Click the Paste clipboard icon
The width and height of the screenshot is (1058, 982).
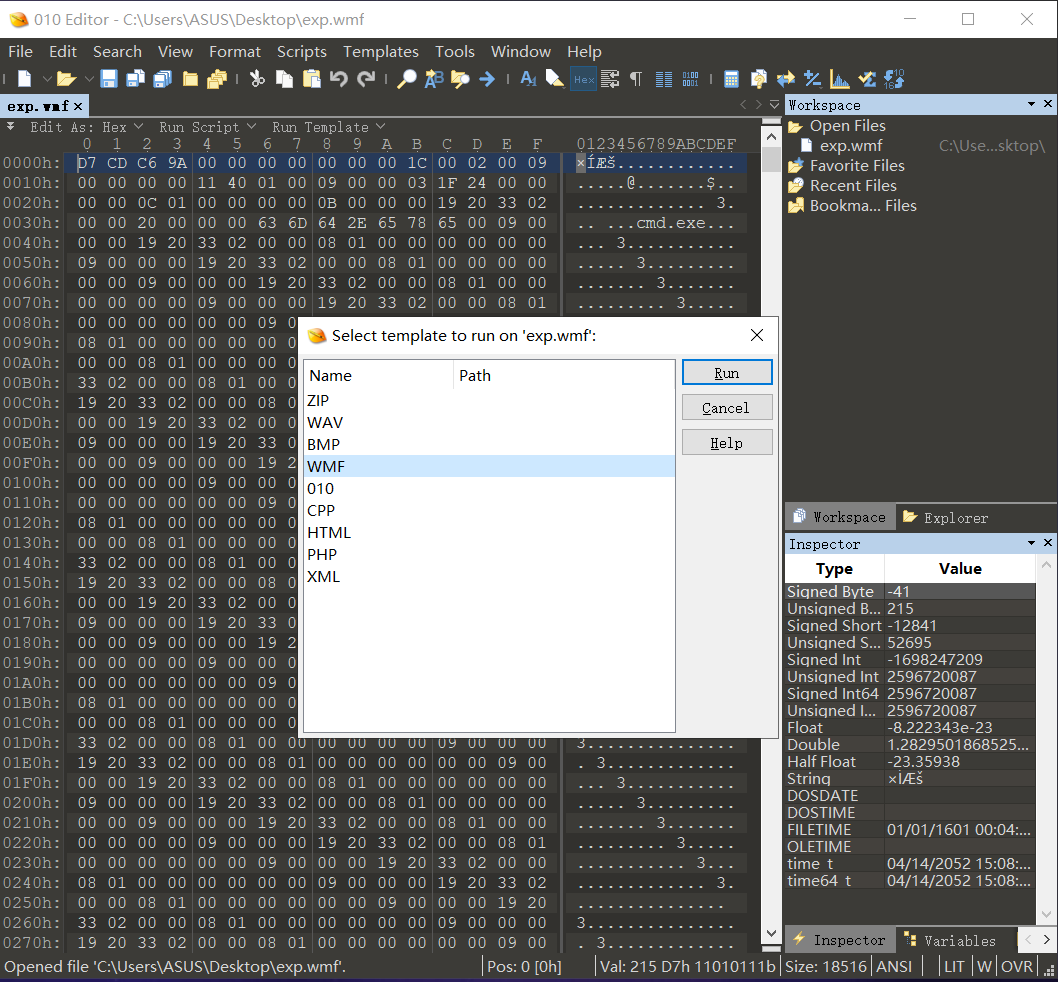click(312, 79)
